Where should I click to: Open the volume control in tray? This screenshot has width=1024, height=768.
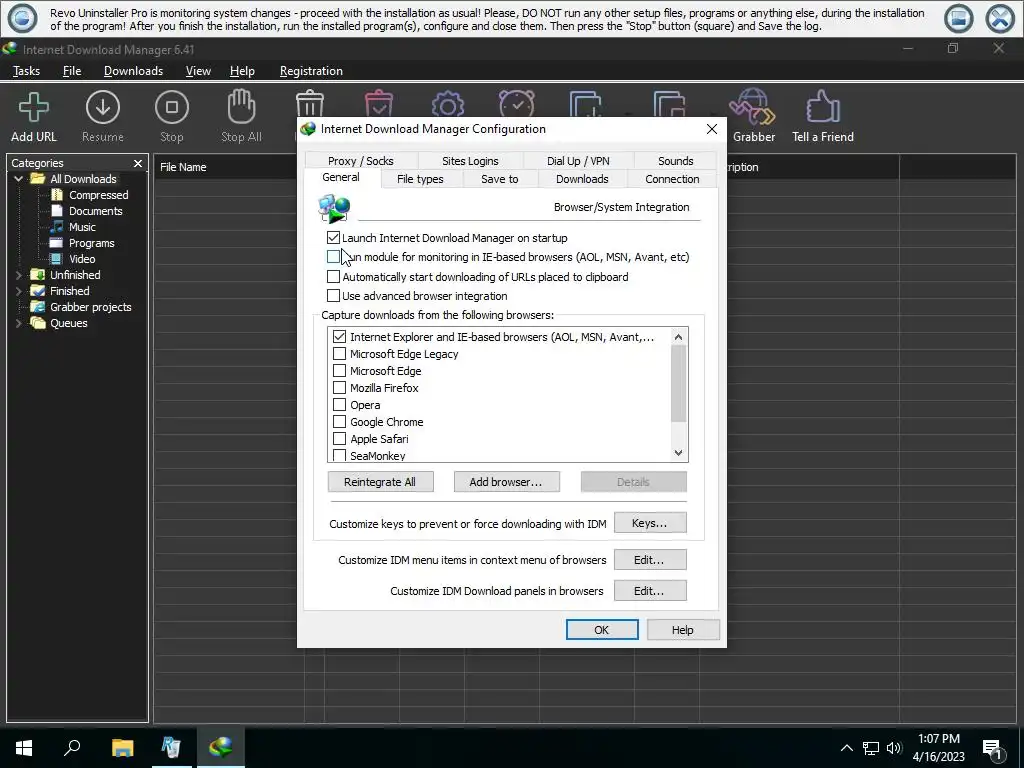[894, 748]
